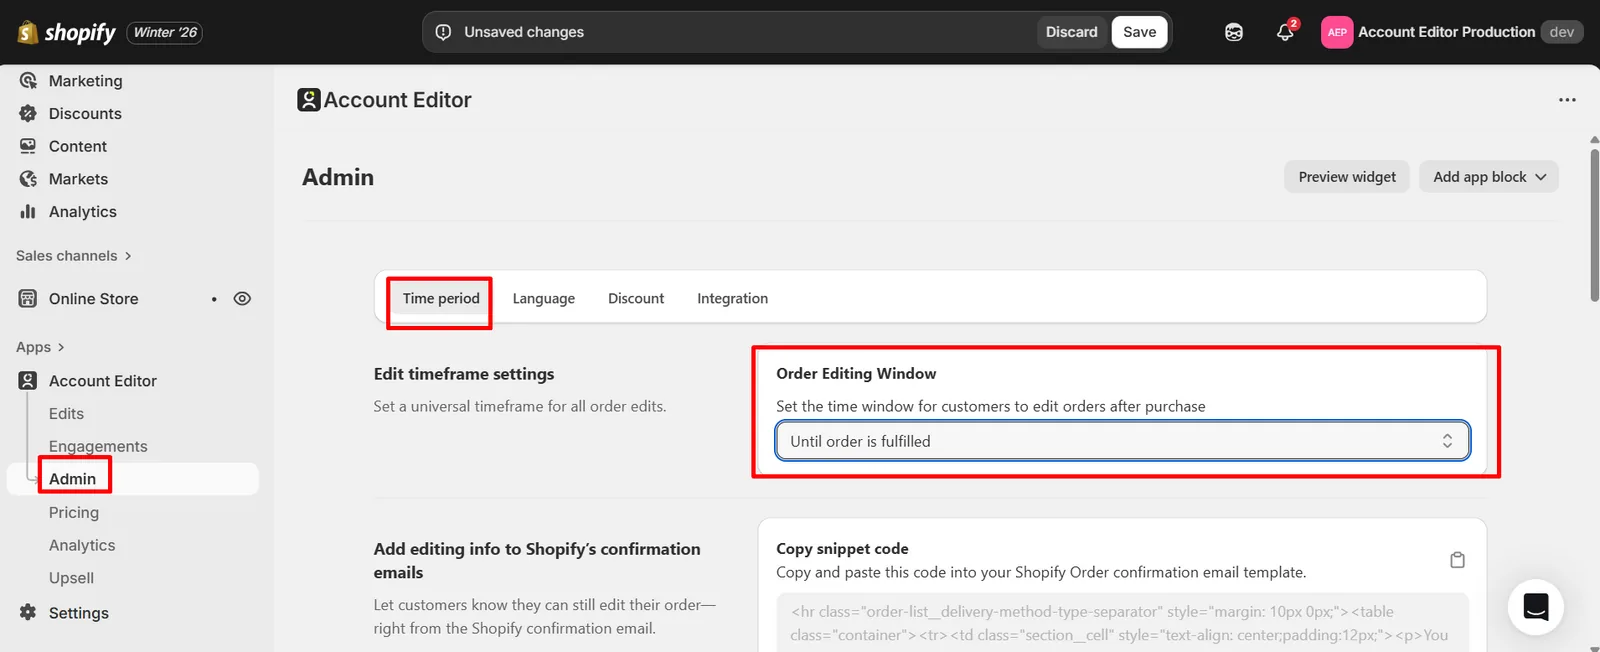The image size is (1600, 652).
Task: Click the AEP store avatar
Action: pos(1337,32)
